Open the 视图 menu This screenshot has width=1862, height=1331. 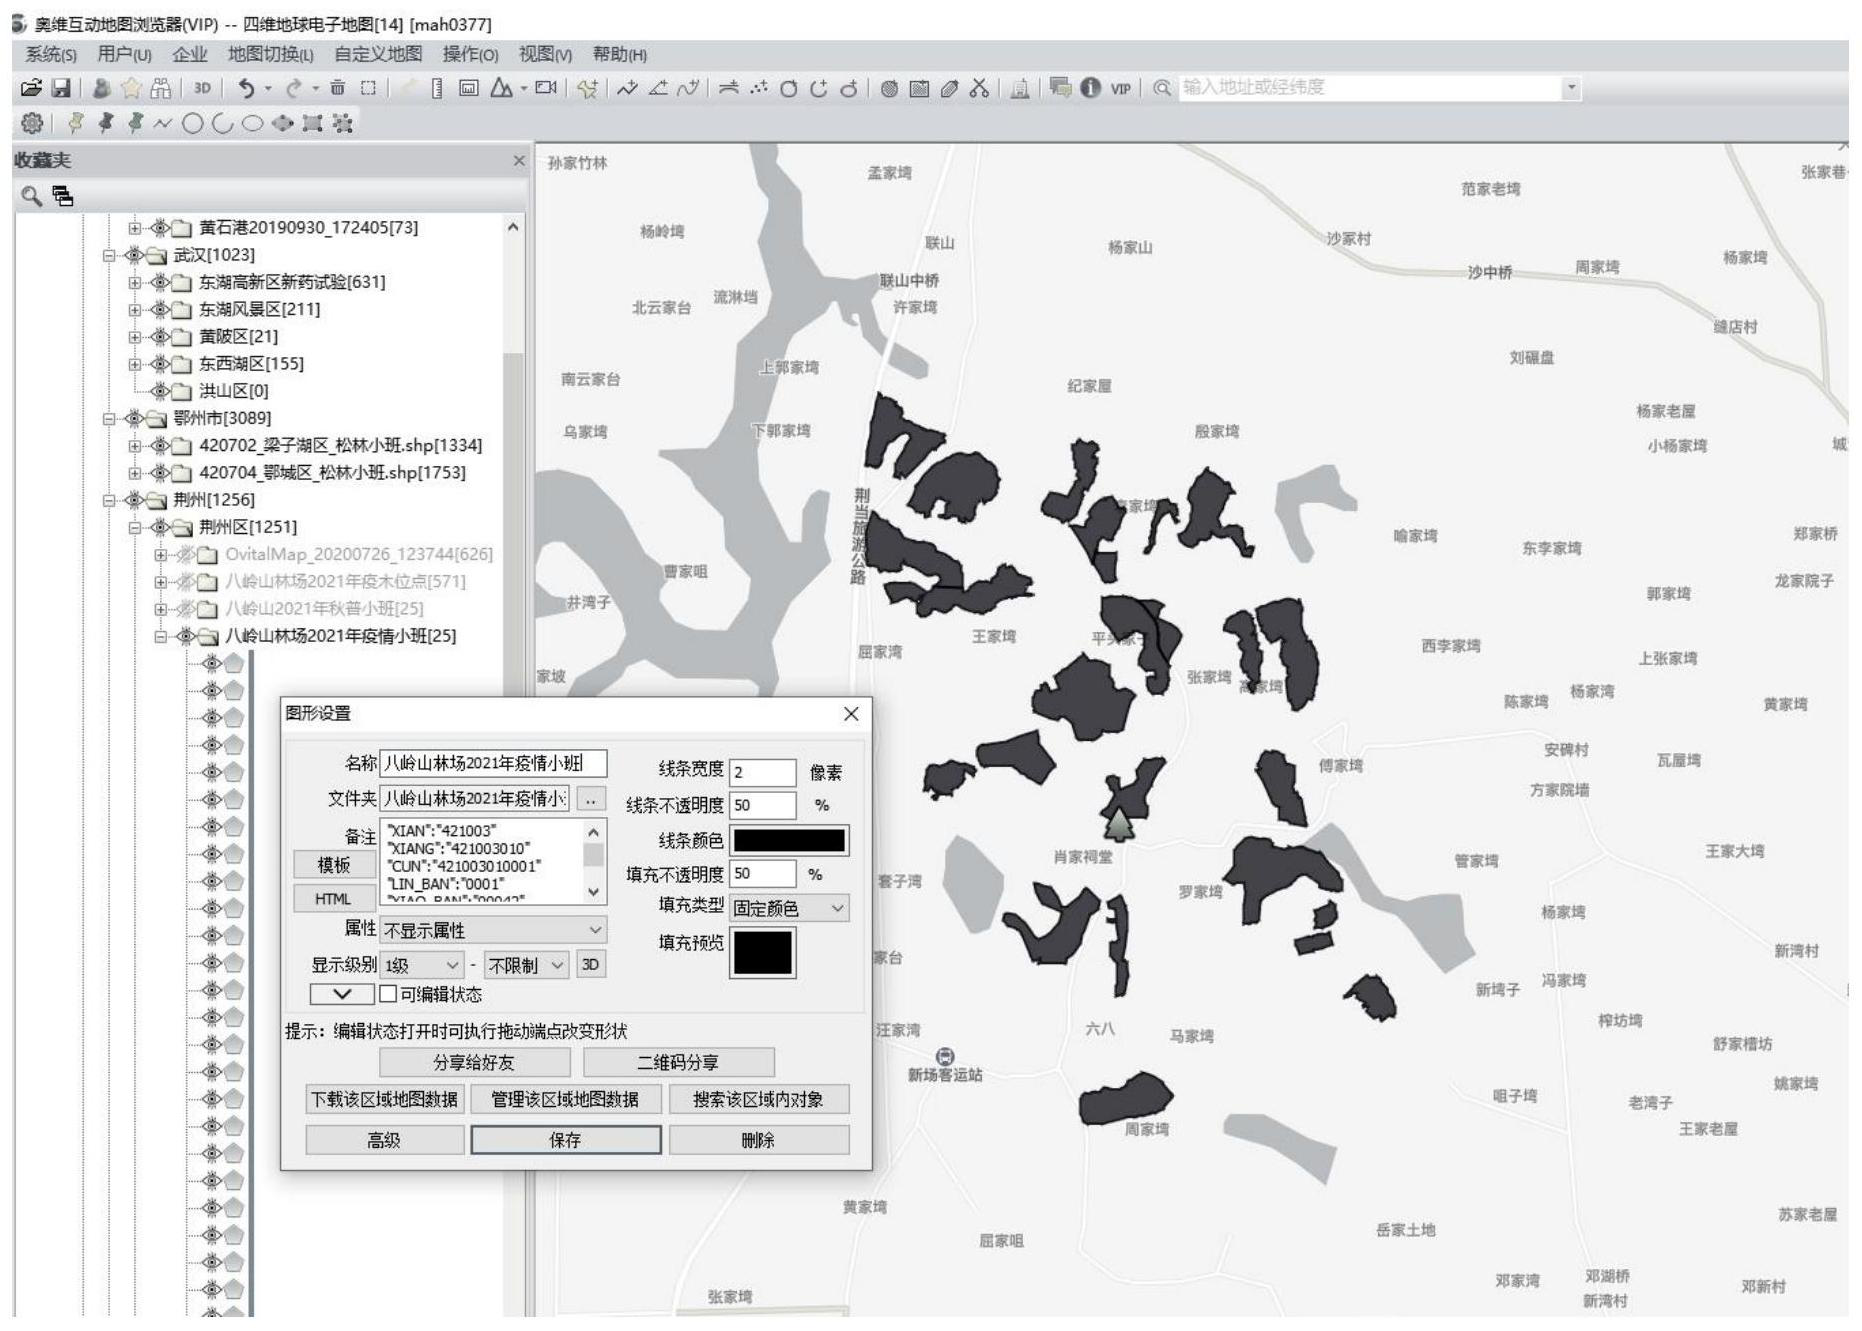[x=545, y=55]
